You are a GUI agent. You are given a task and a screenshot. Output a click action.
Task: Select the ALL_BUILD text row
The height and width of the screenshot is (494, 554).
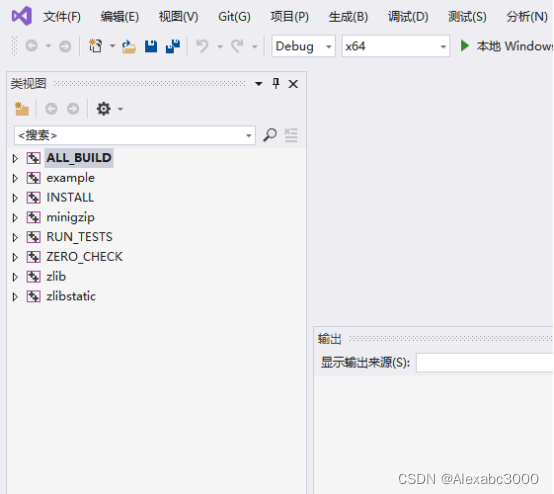pyautogui.click(x=79, y=158)
